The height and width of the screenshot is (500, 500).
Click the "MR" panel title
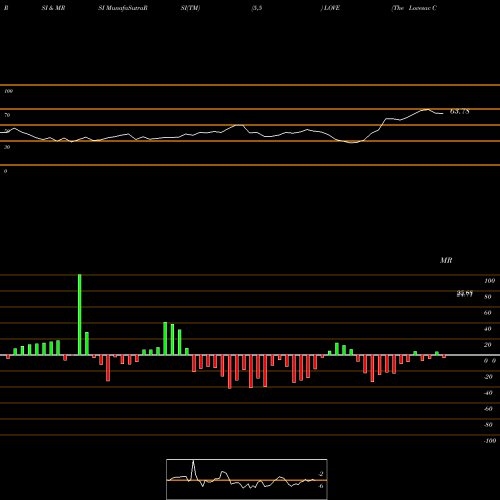click(446, 260)
